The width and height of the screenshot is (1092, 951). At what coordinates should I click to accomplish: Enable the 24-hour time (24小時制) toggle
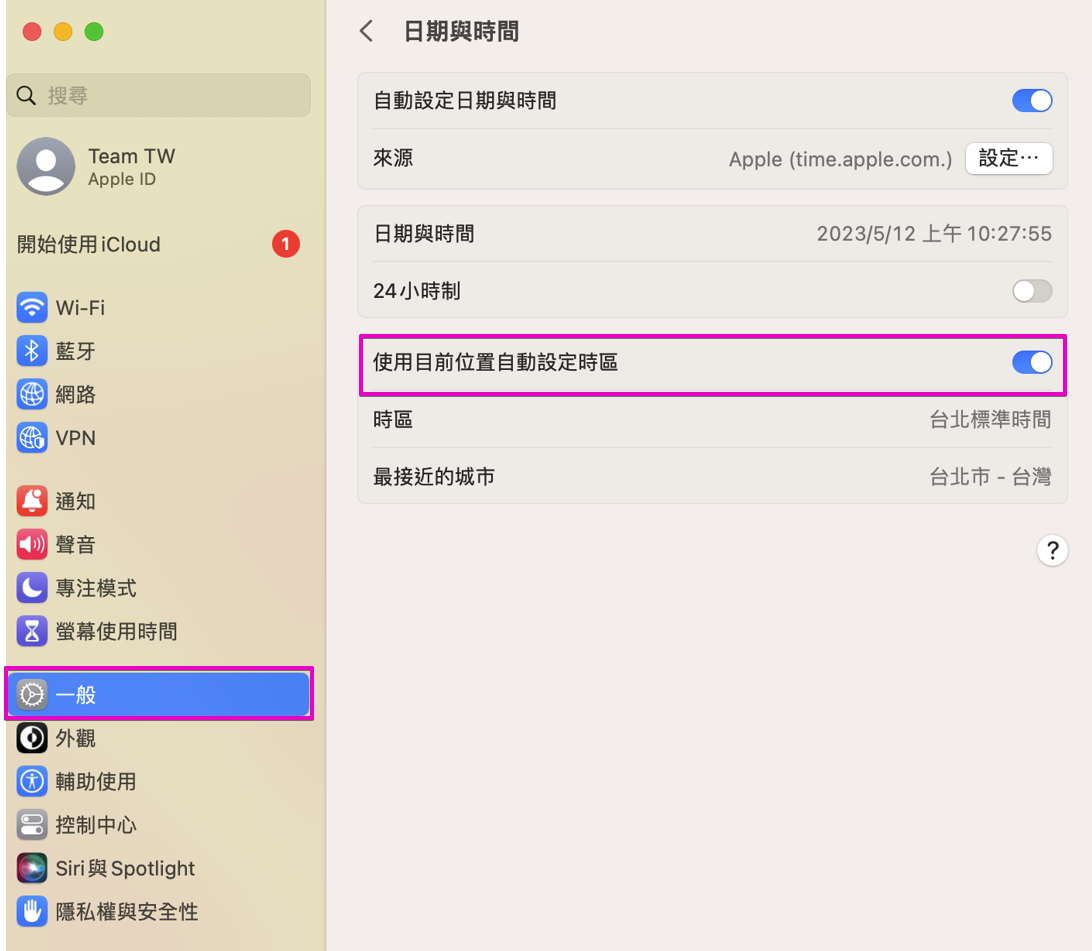1032,291
